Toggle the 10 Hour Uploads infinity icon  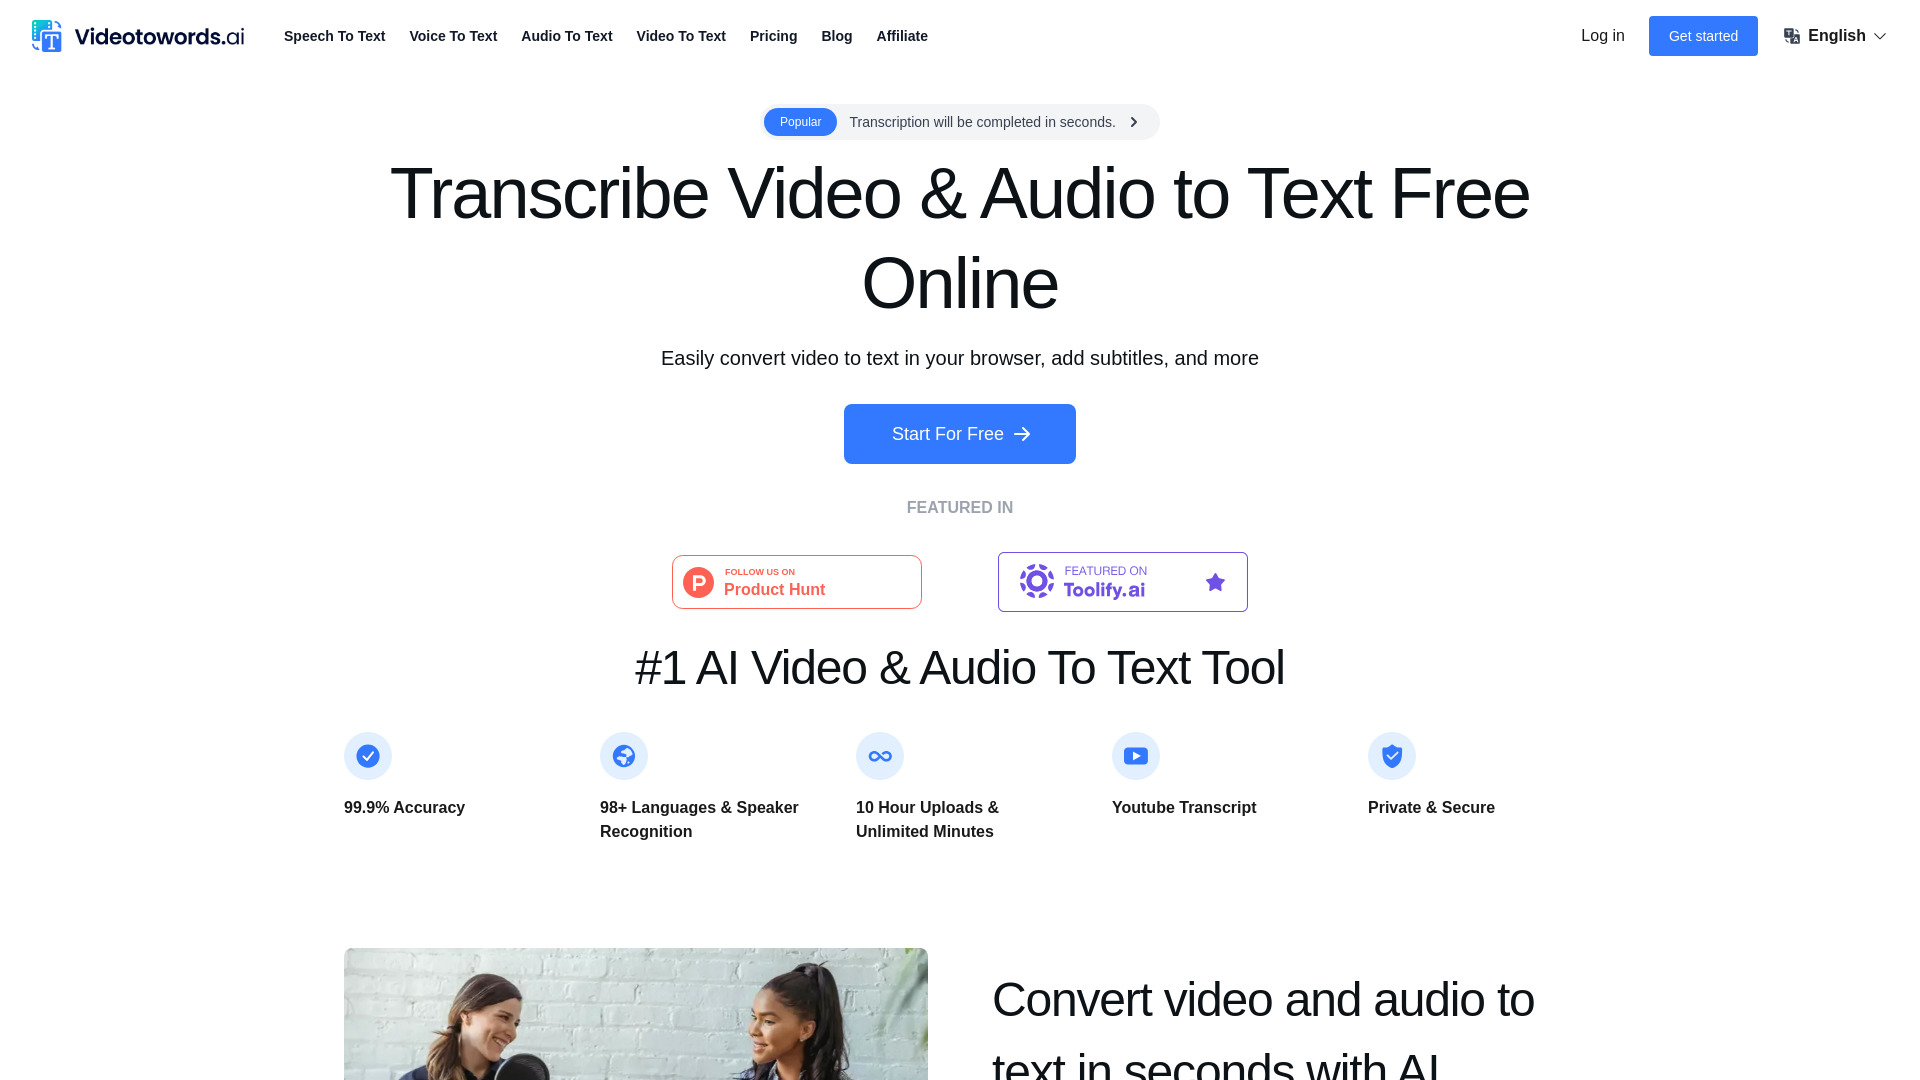click(880, 756)
